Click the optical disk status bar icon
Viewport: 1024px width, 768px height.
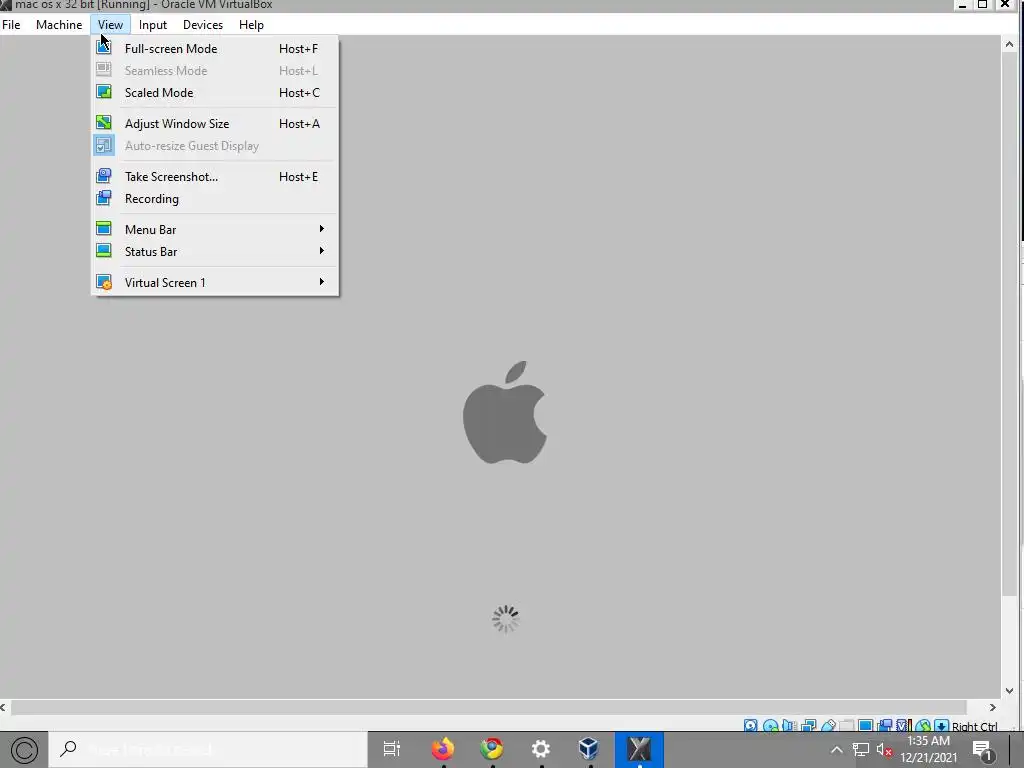pyautogui.click(x=771, y=726)
